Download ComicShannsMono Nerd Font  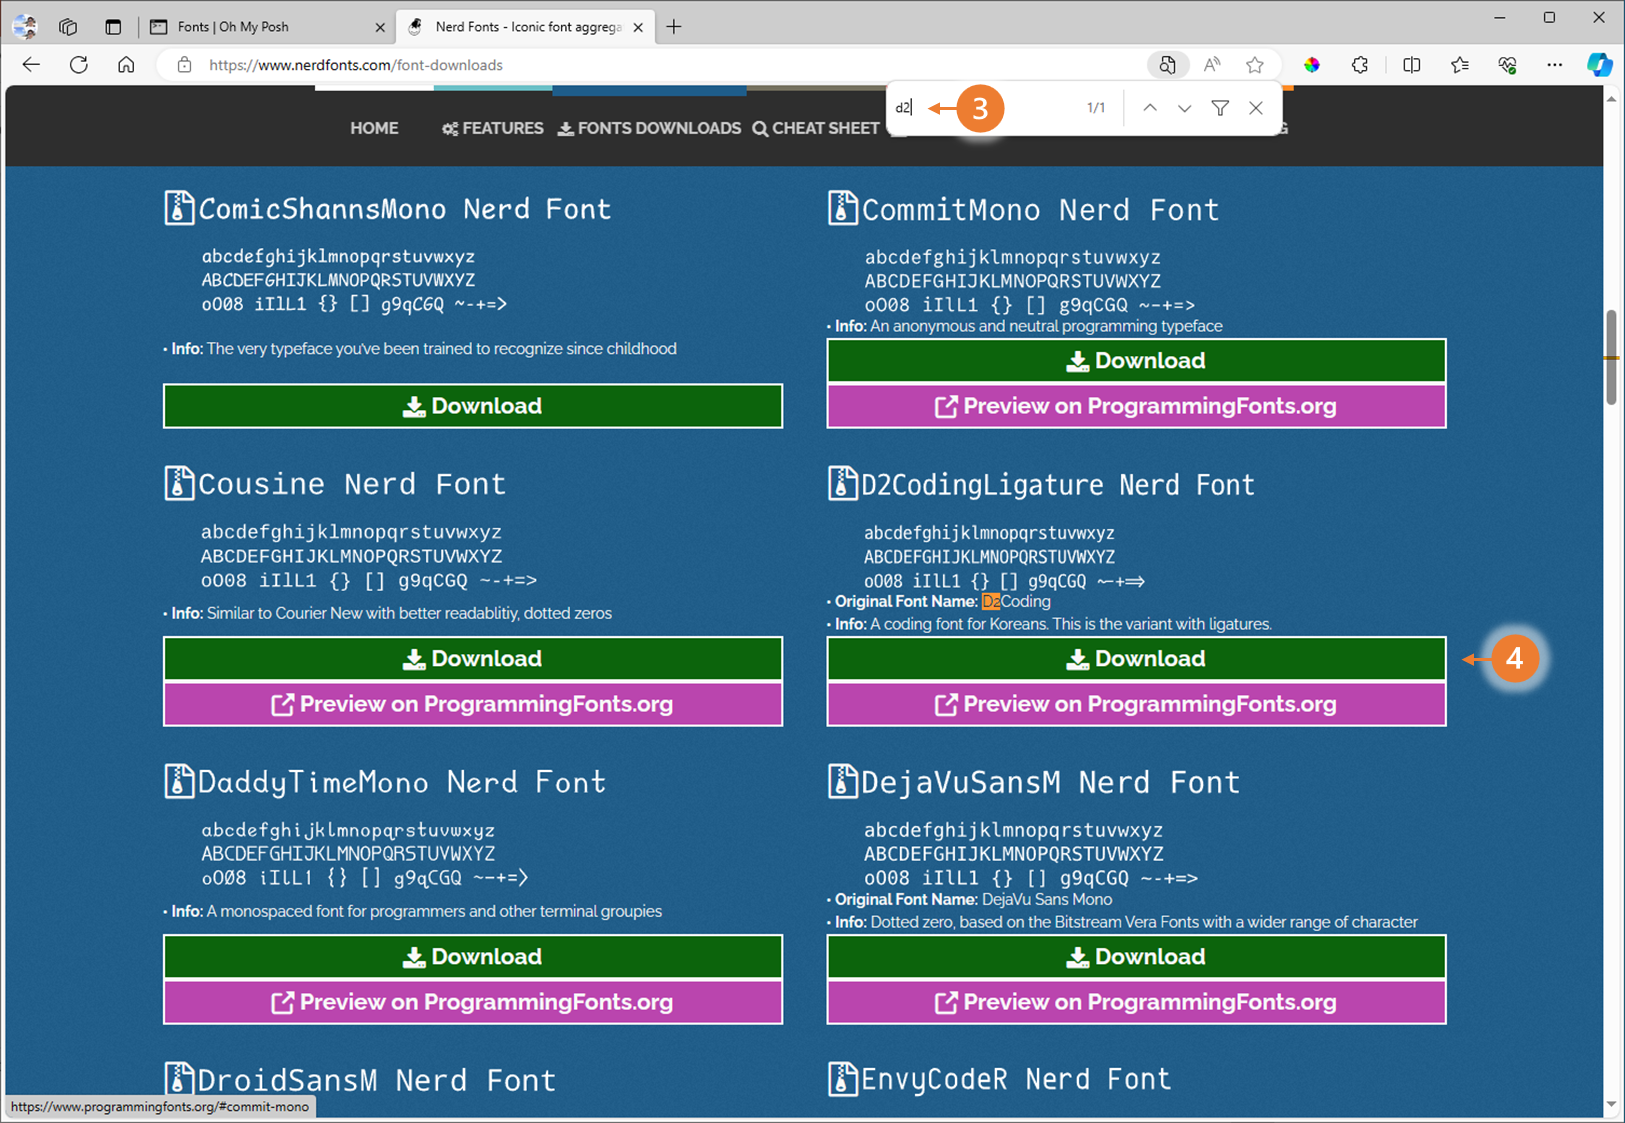473,406
